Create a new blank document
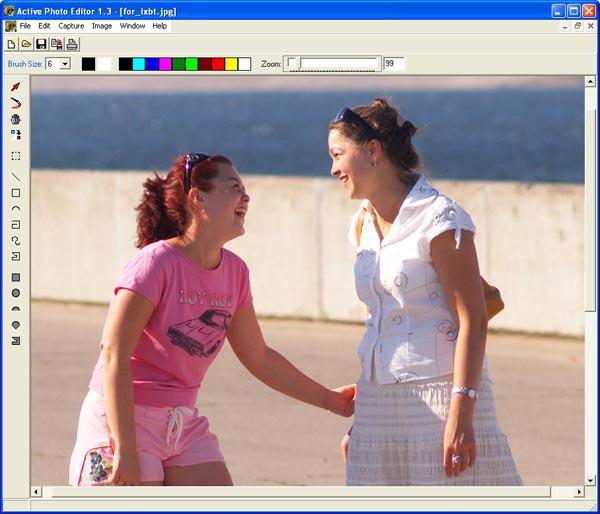The image size is (600, 514). [11, 44]
